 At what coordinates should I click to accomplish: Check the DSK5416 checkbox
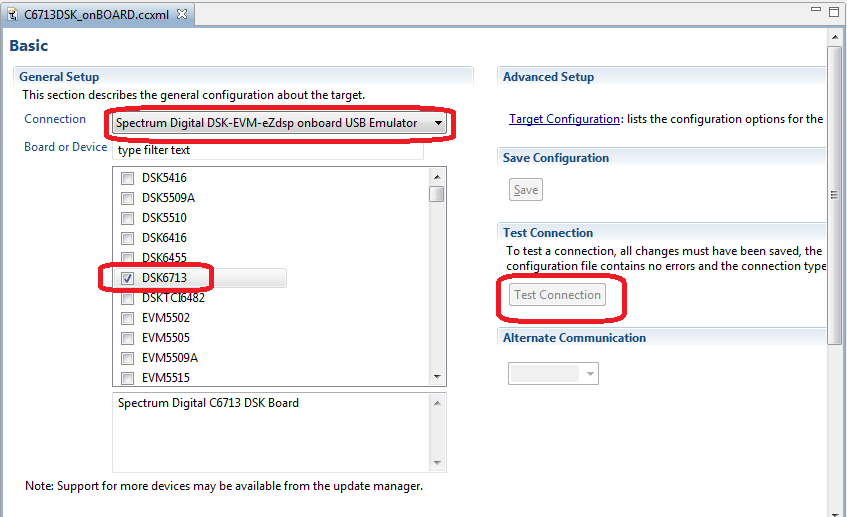pos(127,178)
